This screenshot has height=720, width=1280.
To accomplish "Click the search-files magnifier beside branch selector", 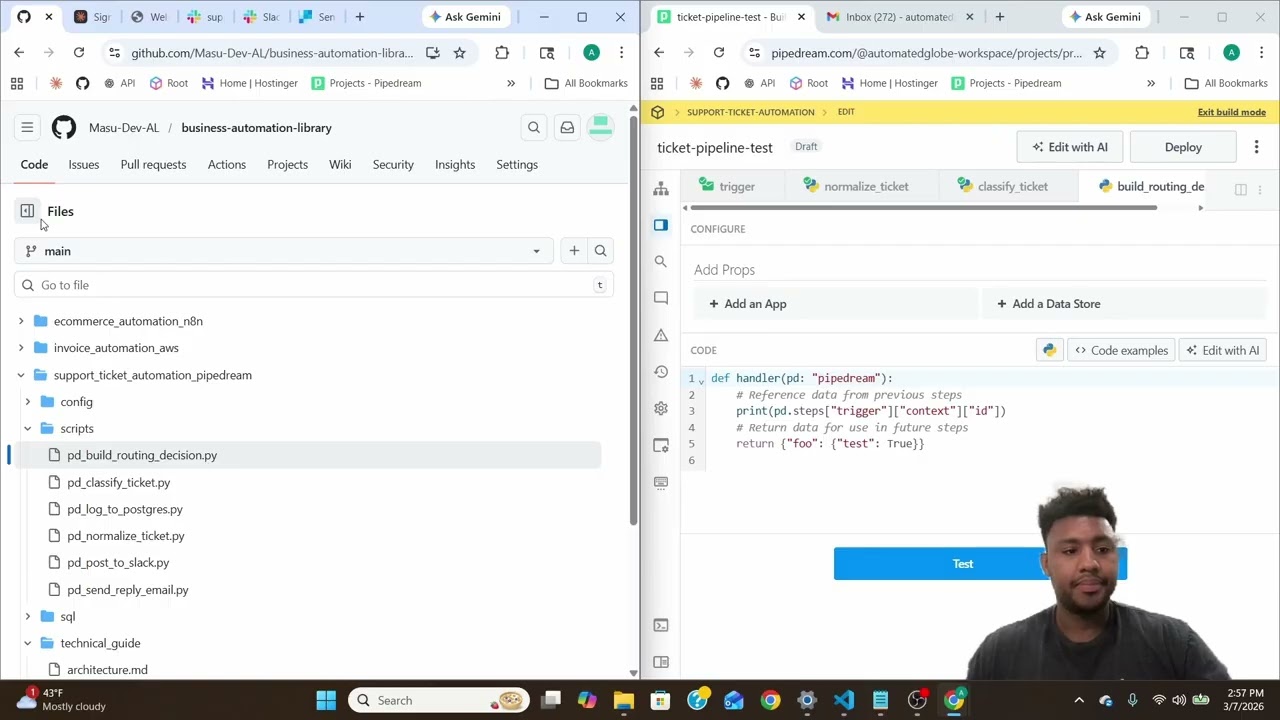I will (600, 251).
